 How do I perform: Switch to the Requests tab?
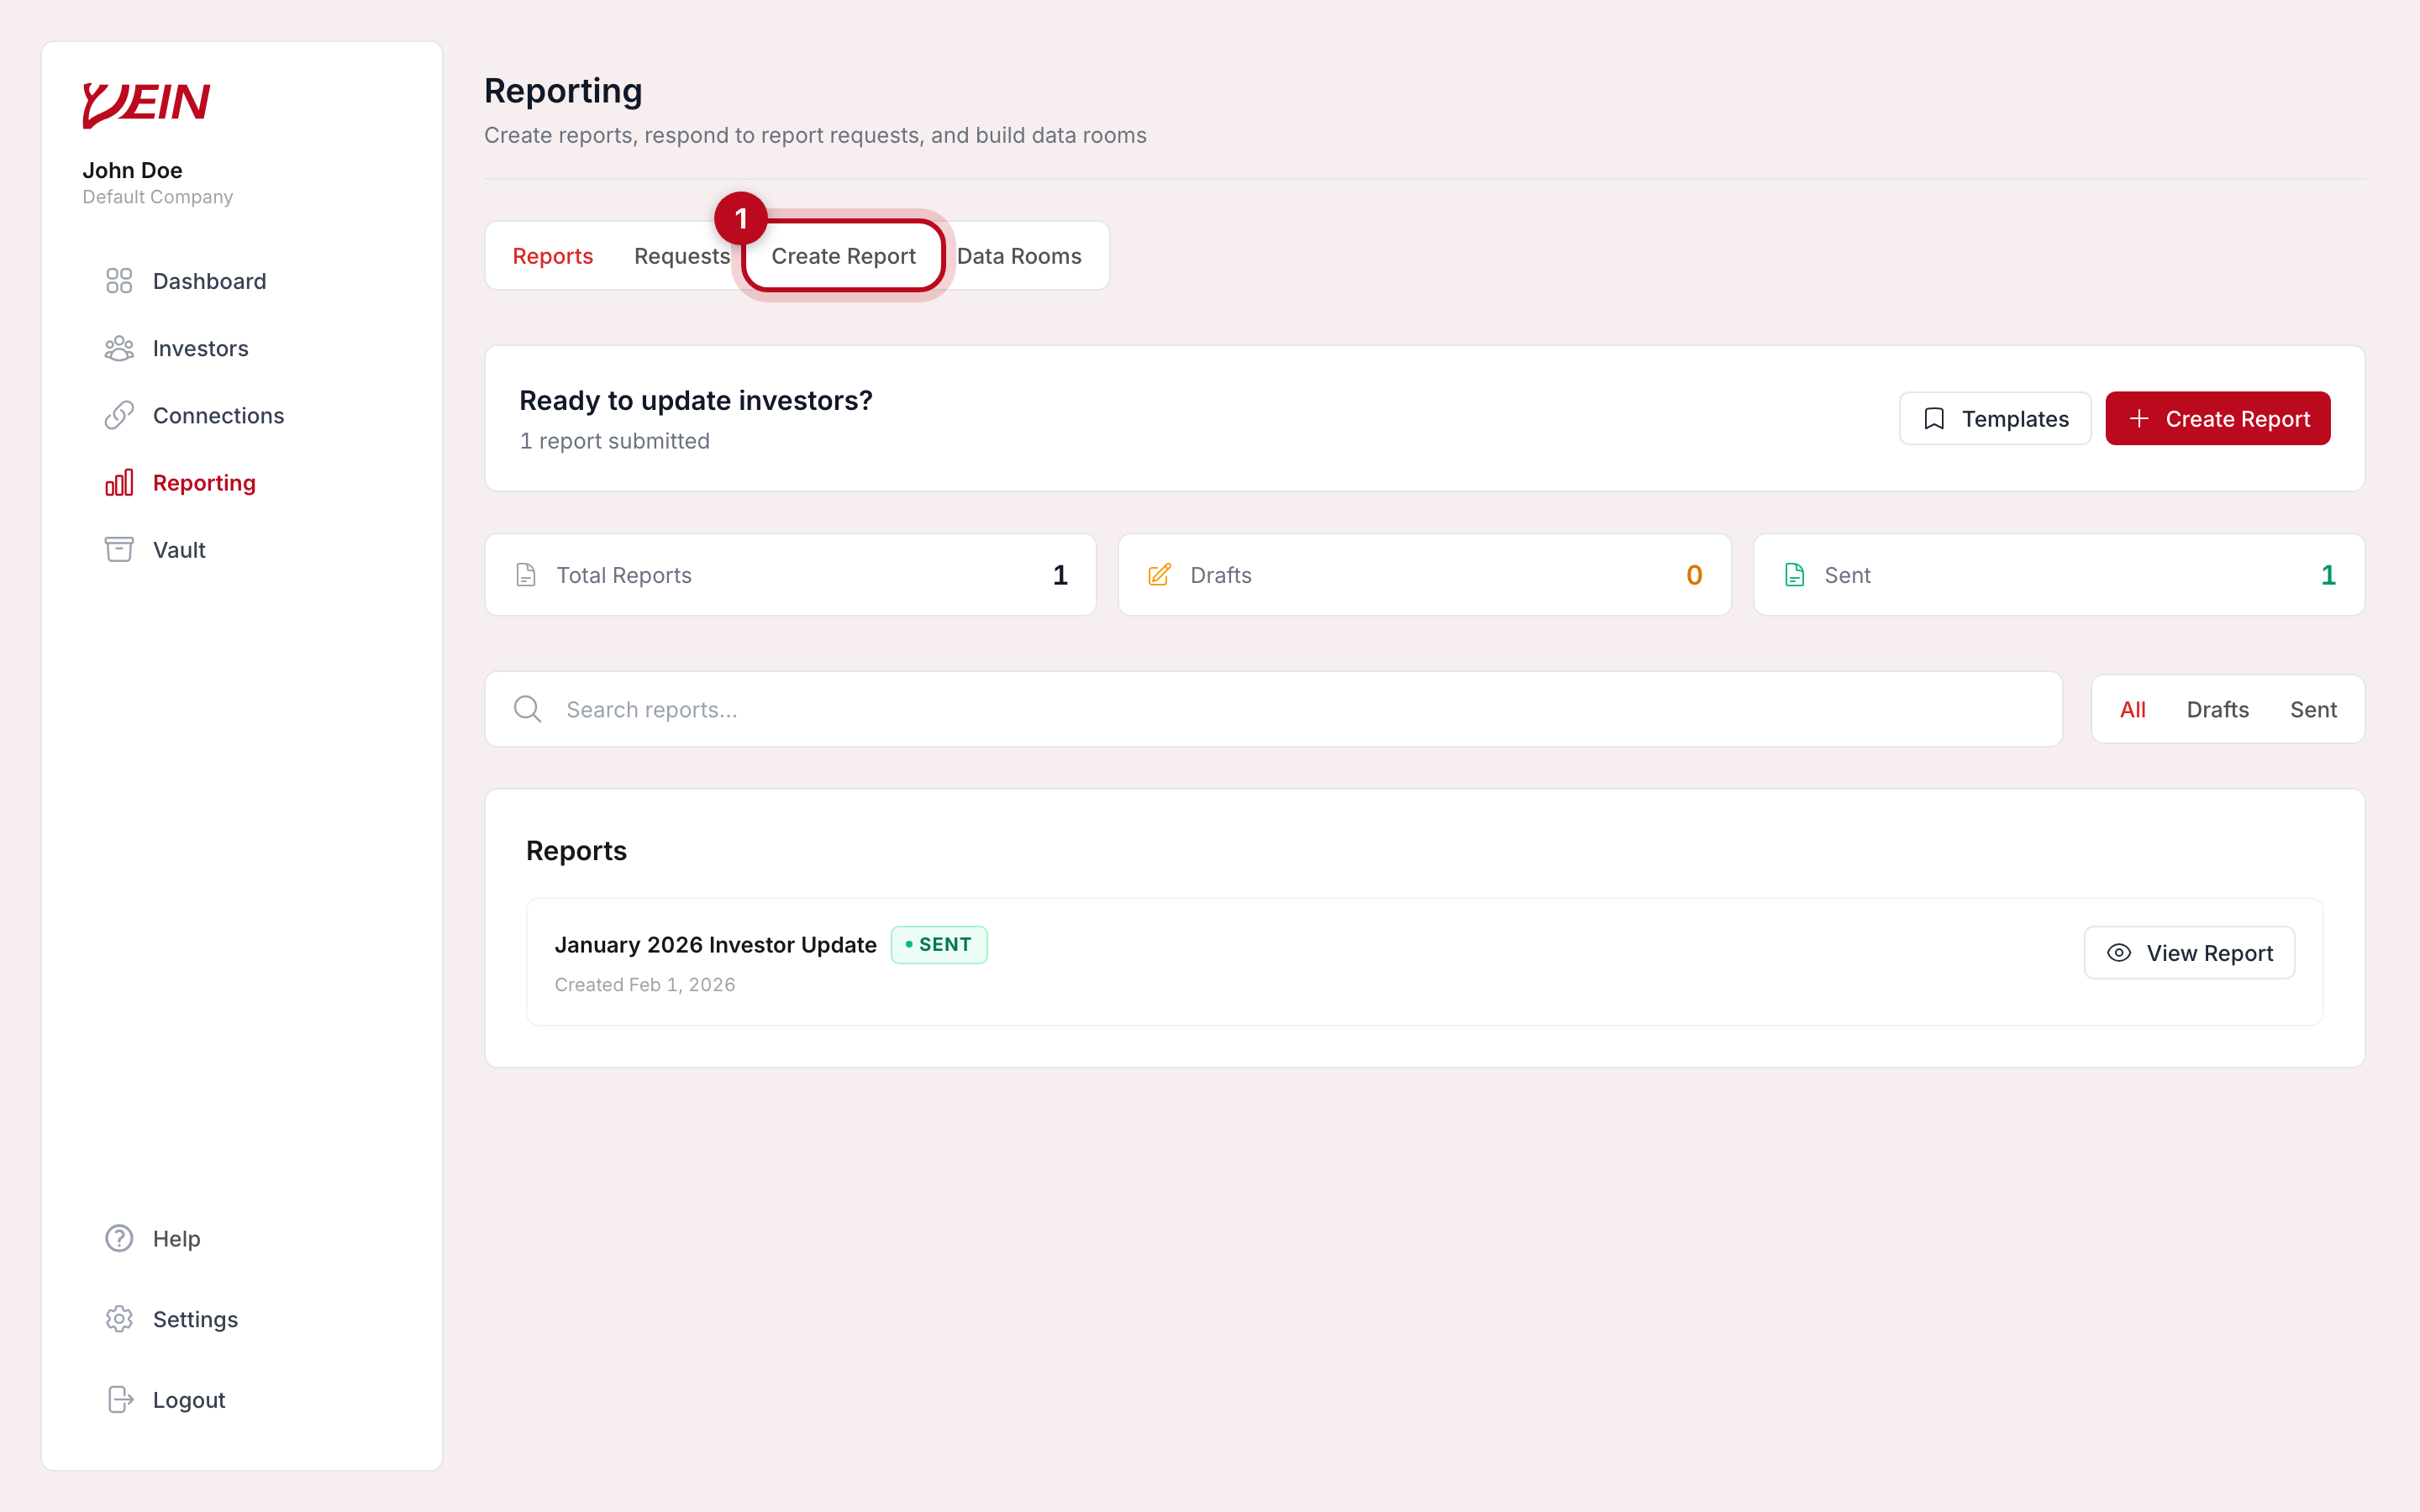(x=682, y=256)
